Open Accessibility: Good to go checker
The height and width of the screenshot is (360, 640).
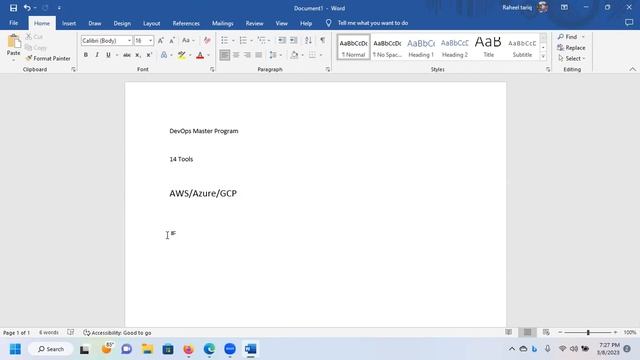pyautogui.click(x=117, y=333)
